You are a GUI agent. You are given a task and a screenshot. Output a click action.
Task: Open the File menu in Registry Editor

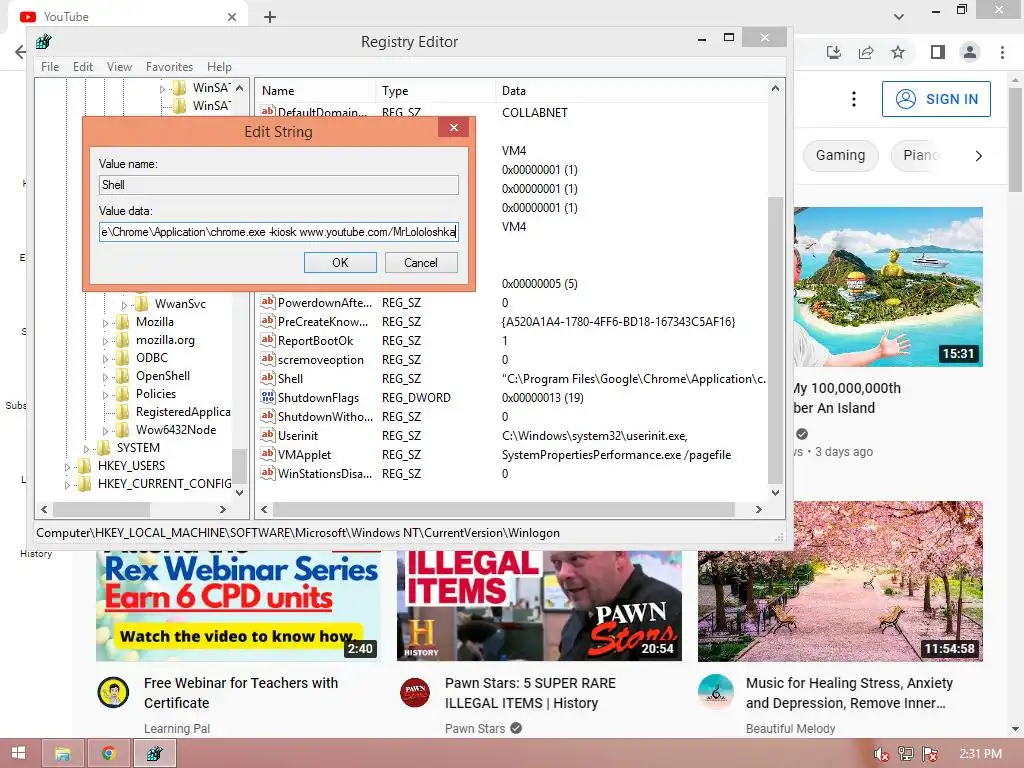point(50,67)
